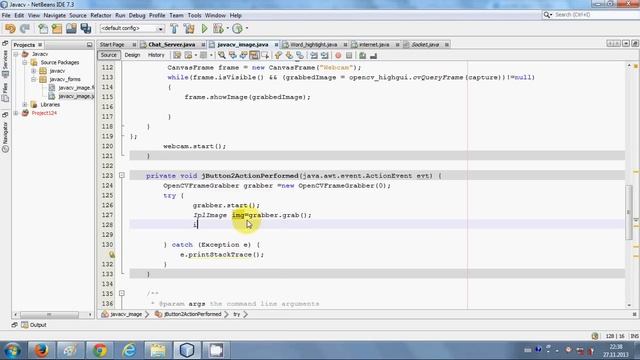Open Firefox from the taskbar
The height and width of the screenshot is (360, 640).
pos(41,350)
